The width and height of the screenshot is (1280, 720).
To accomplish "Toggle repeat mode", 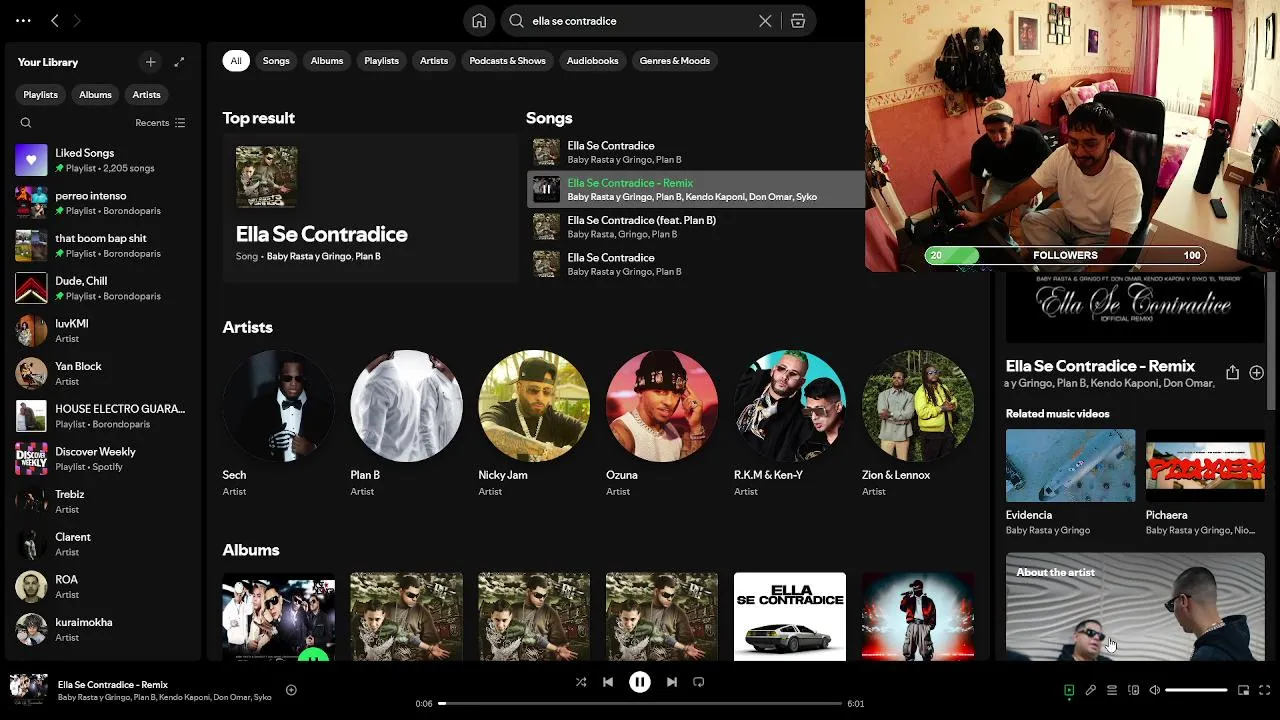I will (x=699, y=682).
